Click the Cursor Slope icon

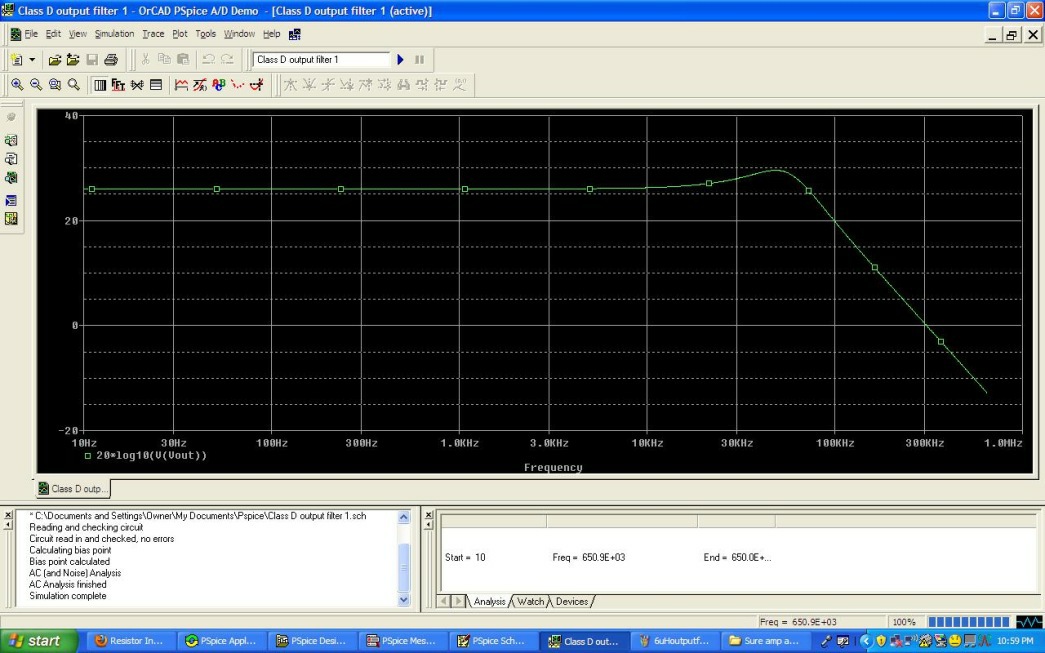[328, 85]
